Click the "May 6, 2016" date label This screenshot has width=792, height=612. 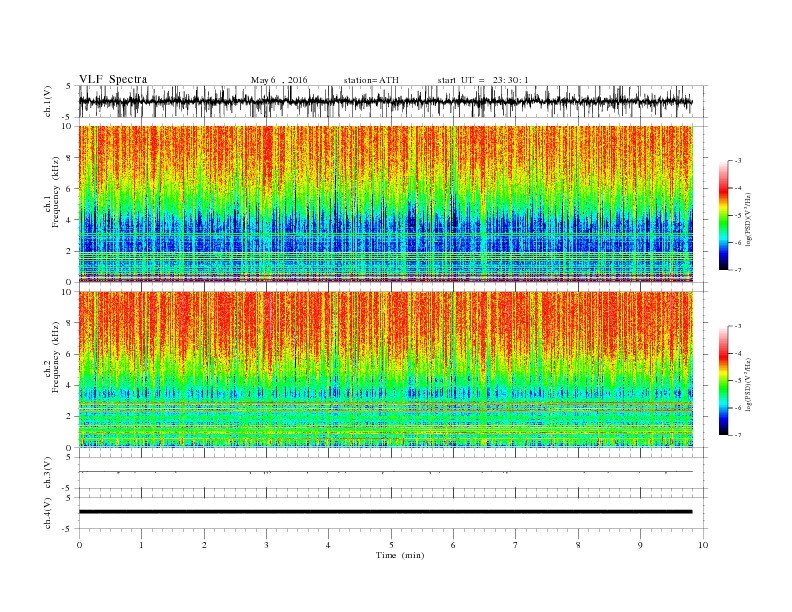pyautogui.click(x=279, y=80)
